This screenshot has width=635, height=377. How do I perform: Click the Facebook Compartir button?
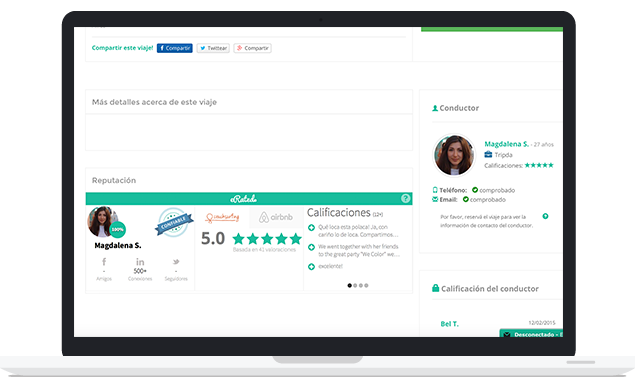(x=175, y=48)
